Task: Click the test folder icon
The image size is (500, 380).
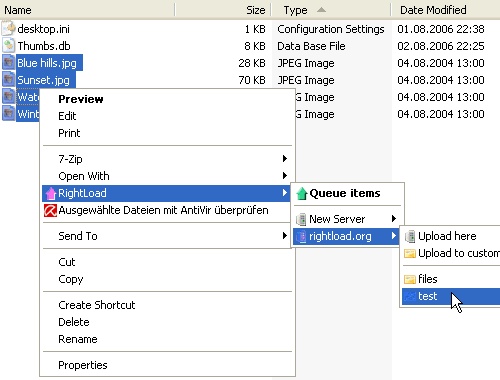Action: tap(410, 296)
